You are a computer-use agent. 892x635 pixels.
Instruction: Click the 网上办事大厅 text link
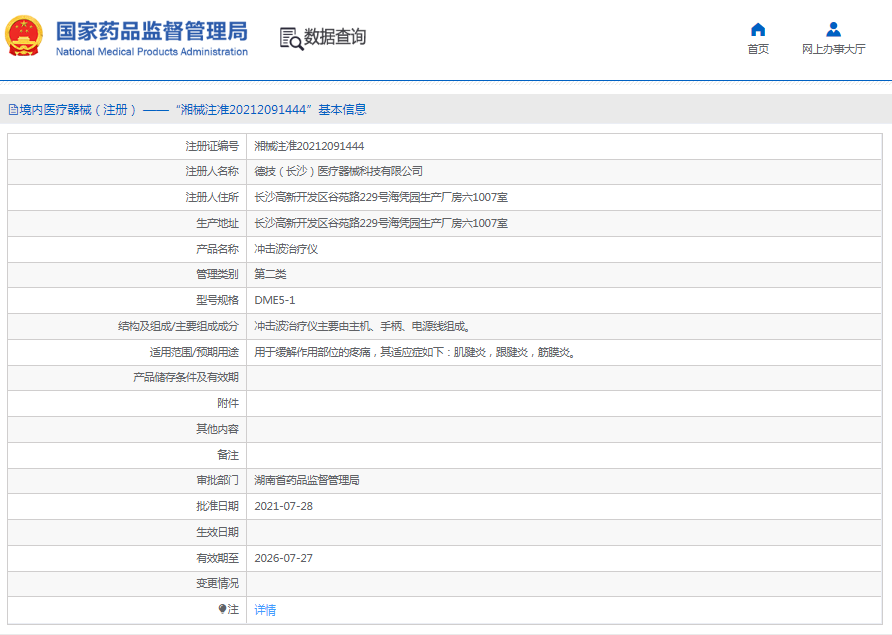(x=833, y=50)
